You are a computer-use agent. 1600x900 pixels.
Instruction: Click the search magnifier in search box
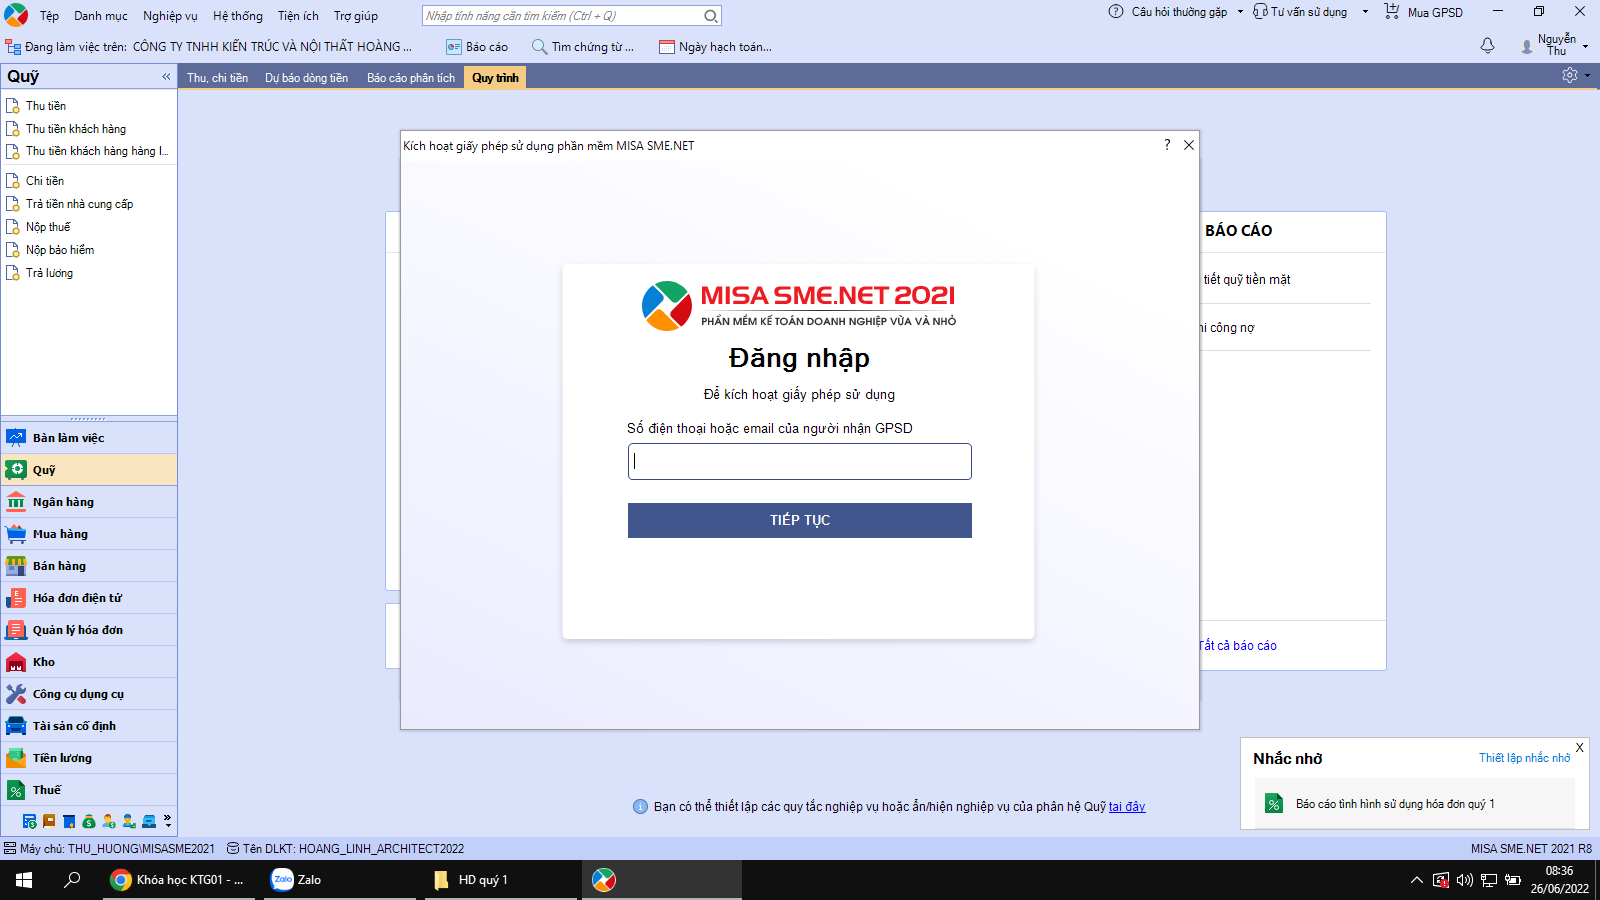(710, 16)
